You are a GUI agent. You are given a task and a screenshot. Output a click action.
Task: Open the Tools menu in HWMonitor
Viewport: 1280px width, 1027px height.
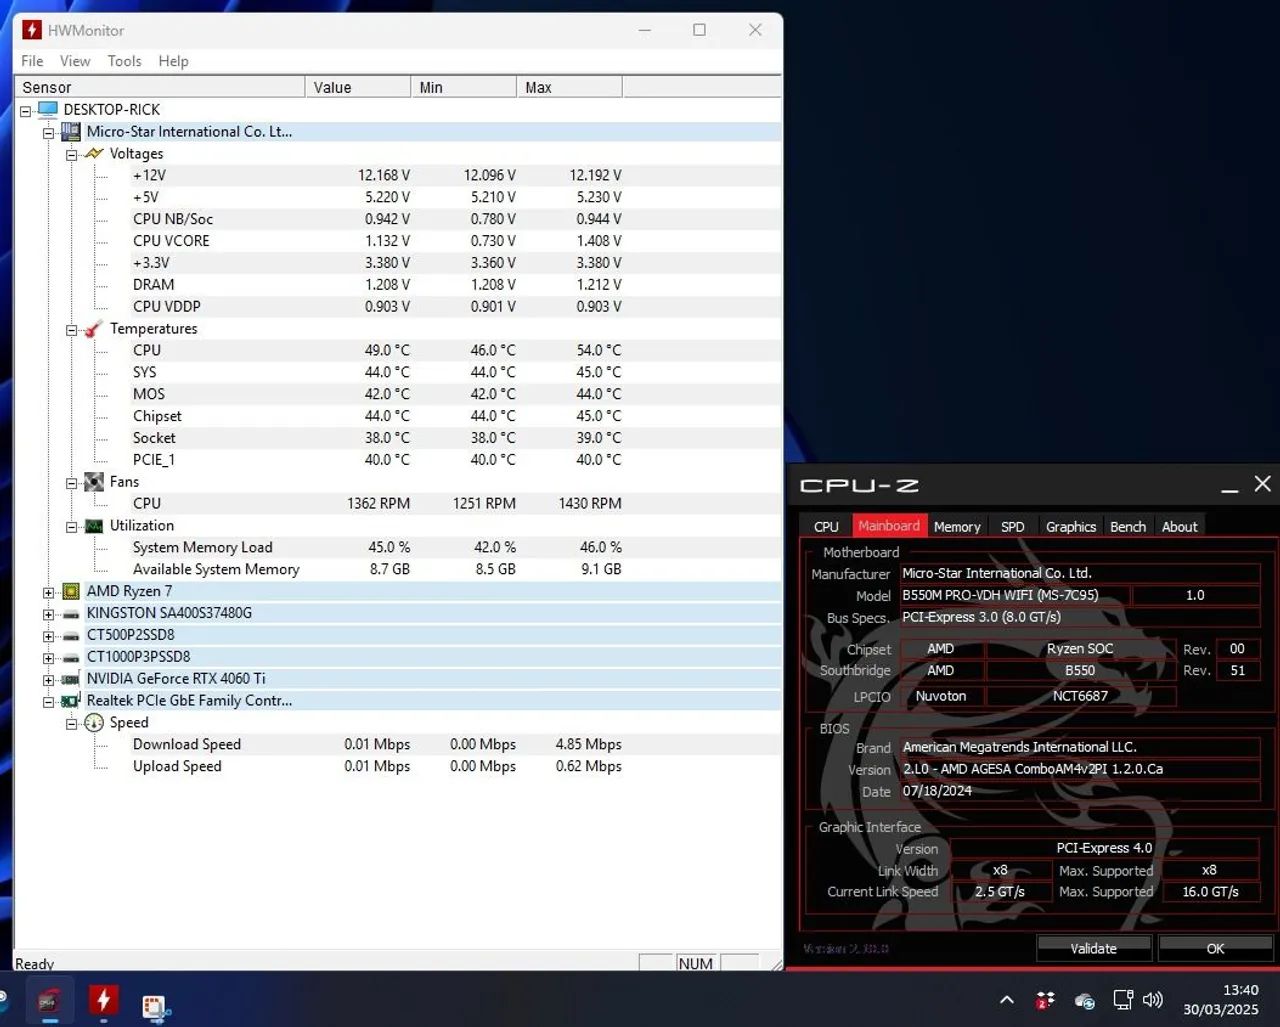[x=125, y=61]
